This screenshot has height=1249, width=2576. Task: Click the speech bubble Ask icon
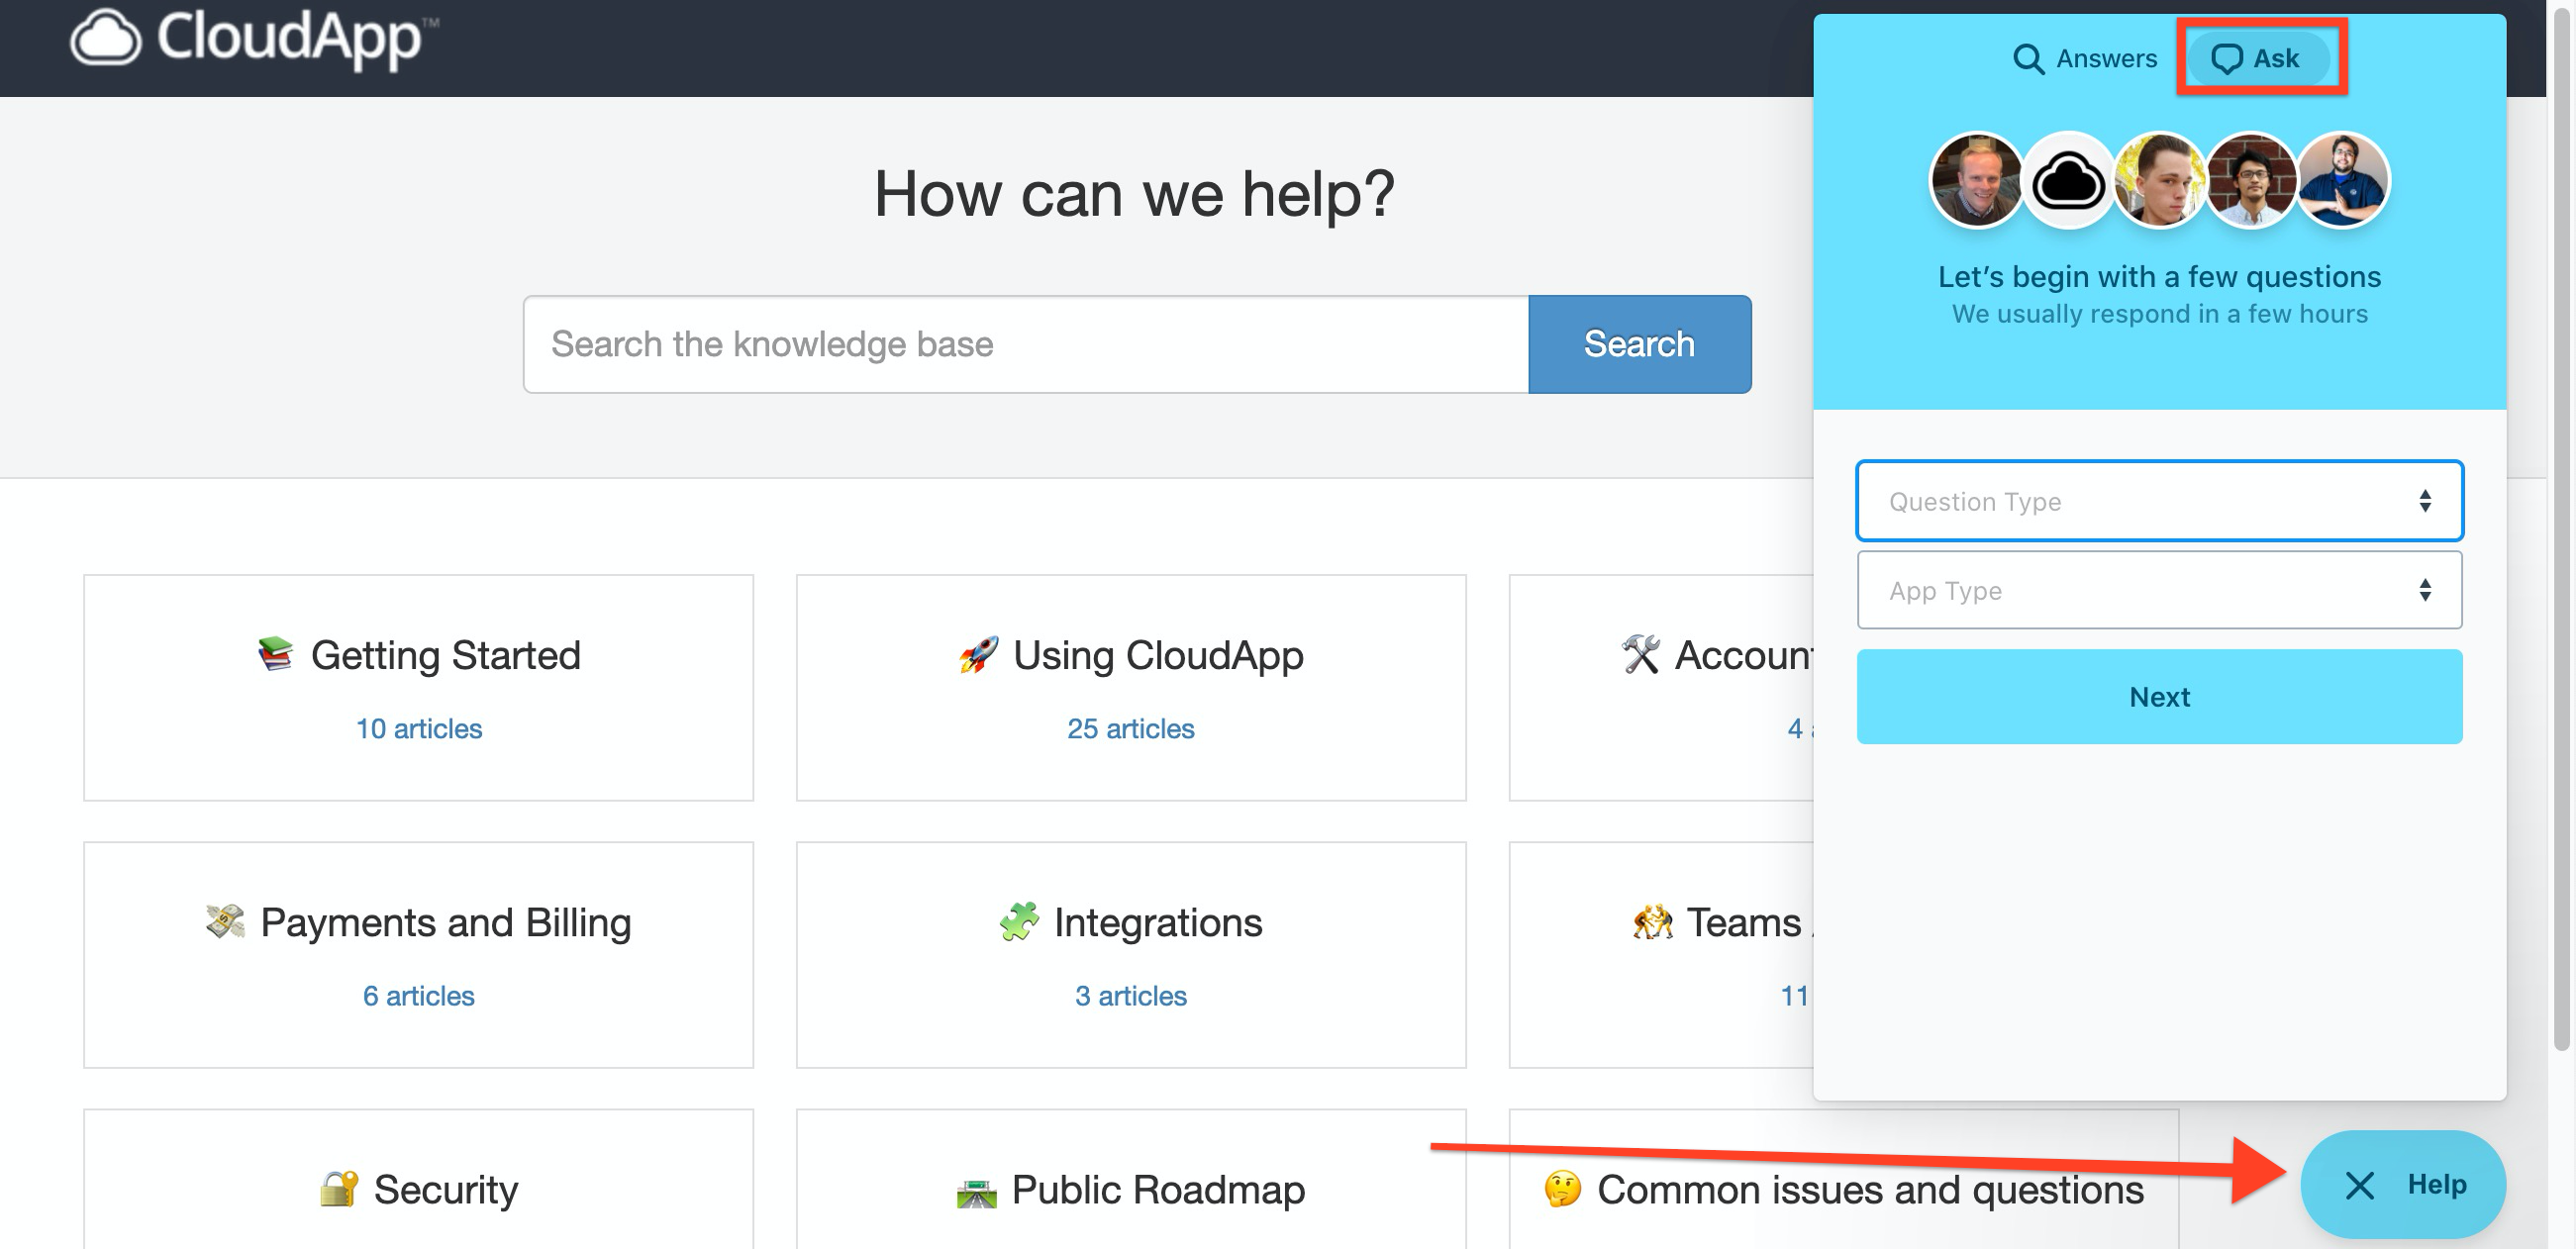pyautogui.click(x=2226, y=59)
